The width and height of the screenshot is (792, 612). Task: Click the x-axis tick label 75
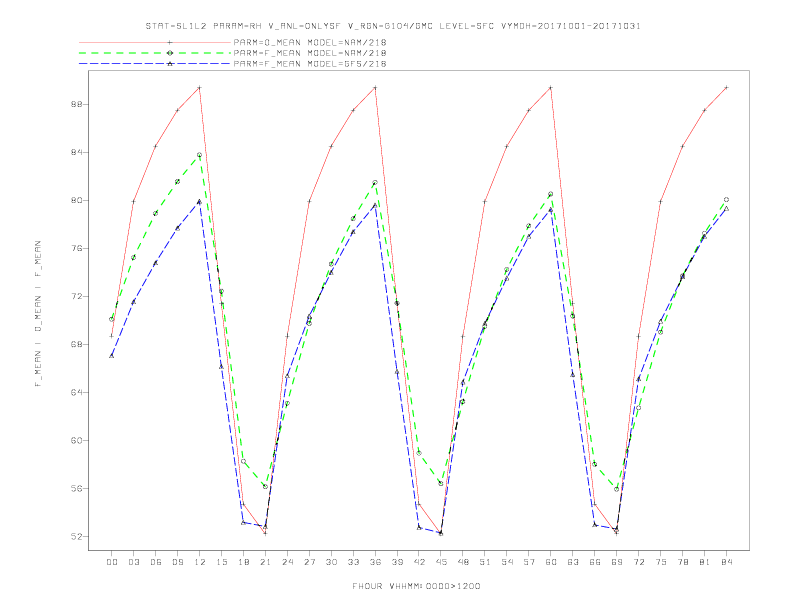[661, 562]
